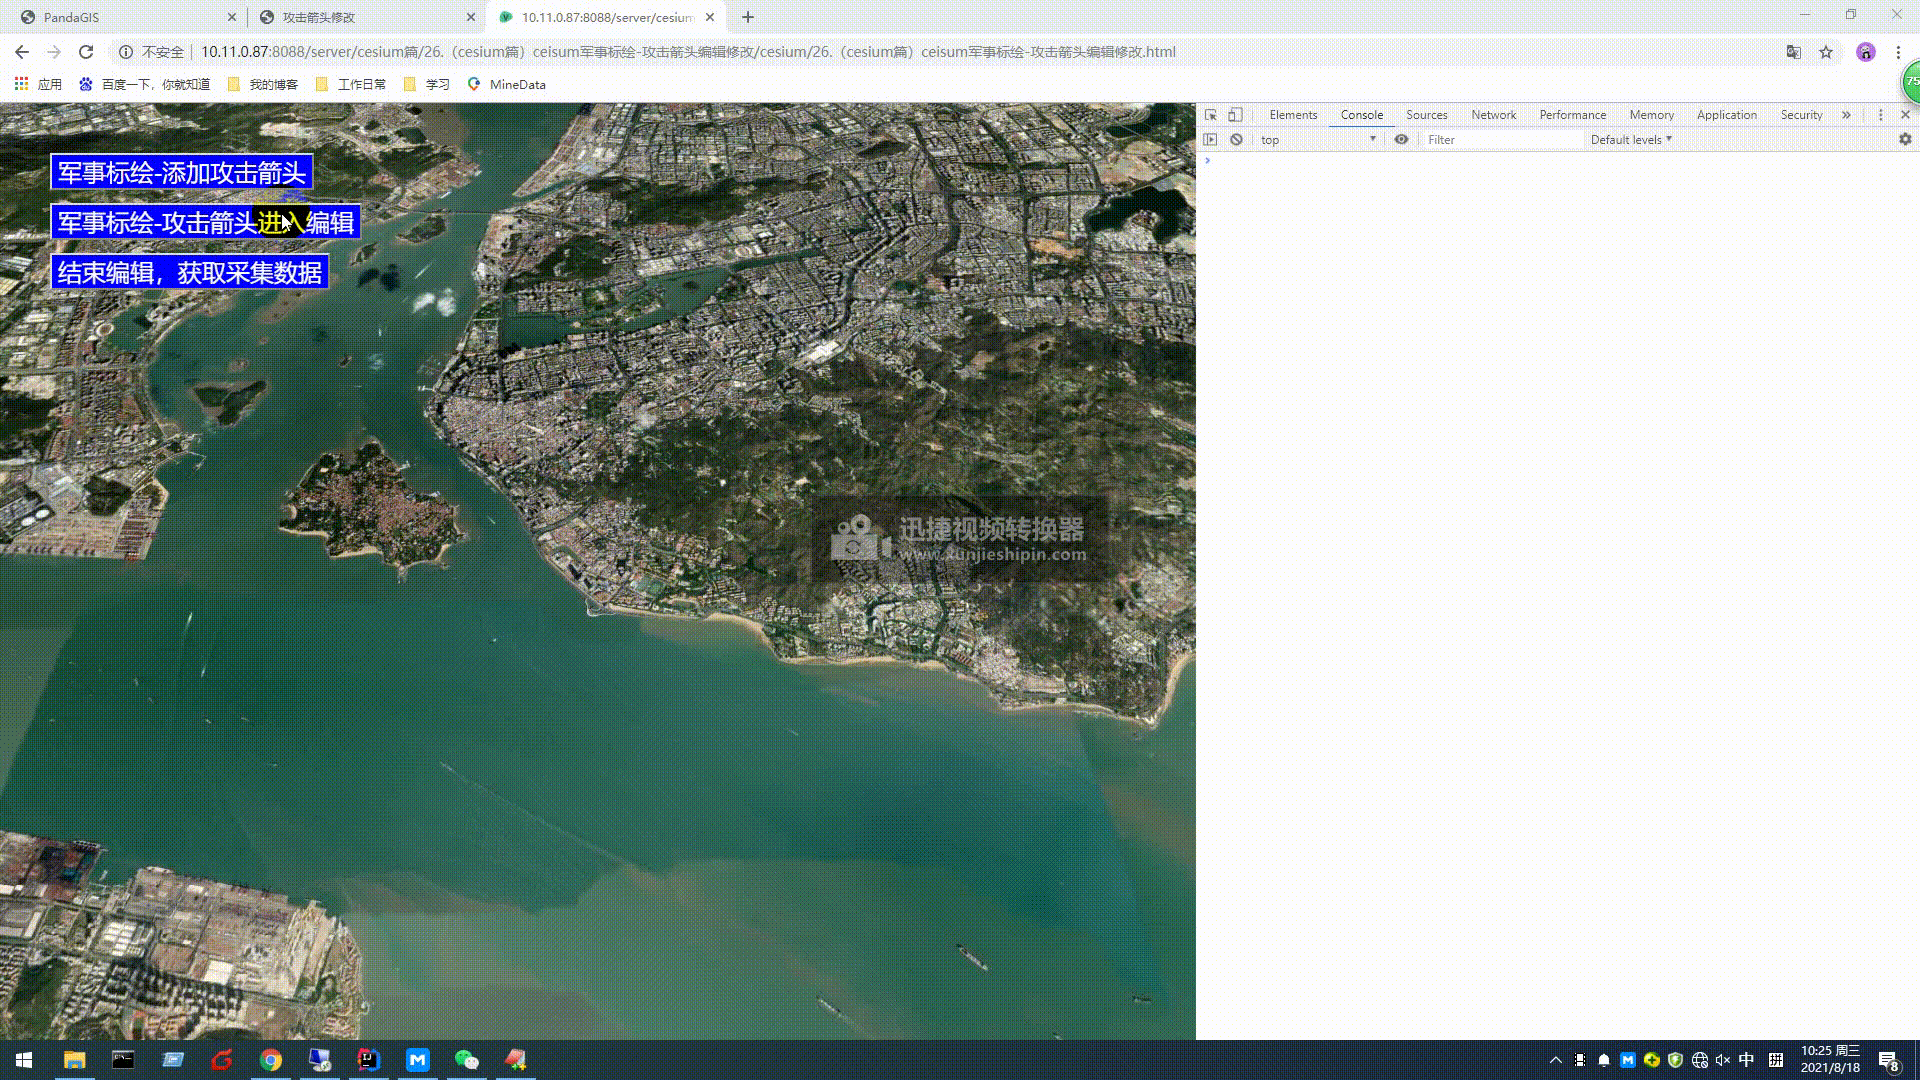Viewport: 1920px width, 1080px height.
Task: Click 结束编辑，获取采集数据 button
Action: pos(190,272)
